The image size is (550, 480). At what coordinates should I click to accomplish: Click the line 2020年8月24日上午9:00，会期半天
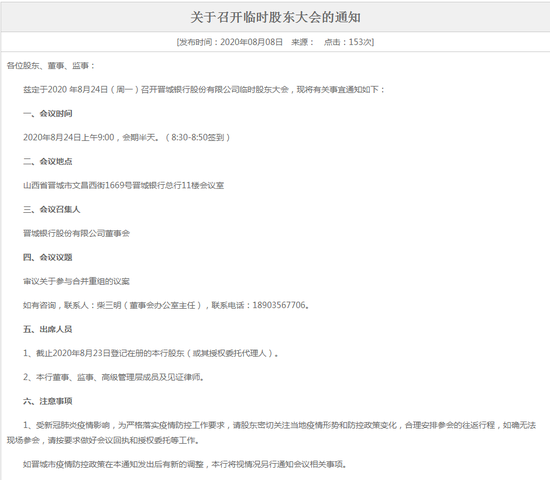[x=127, y=137]
